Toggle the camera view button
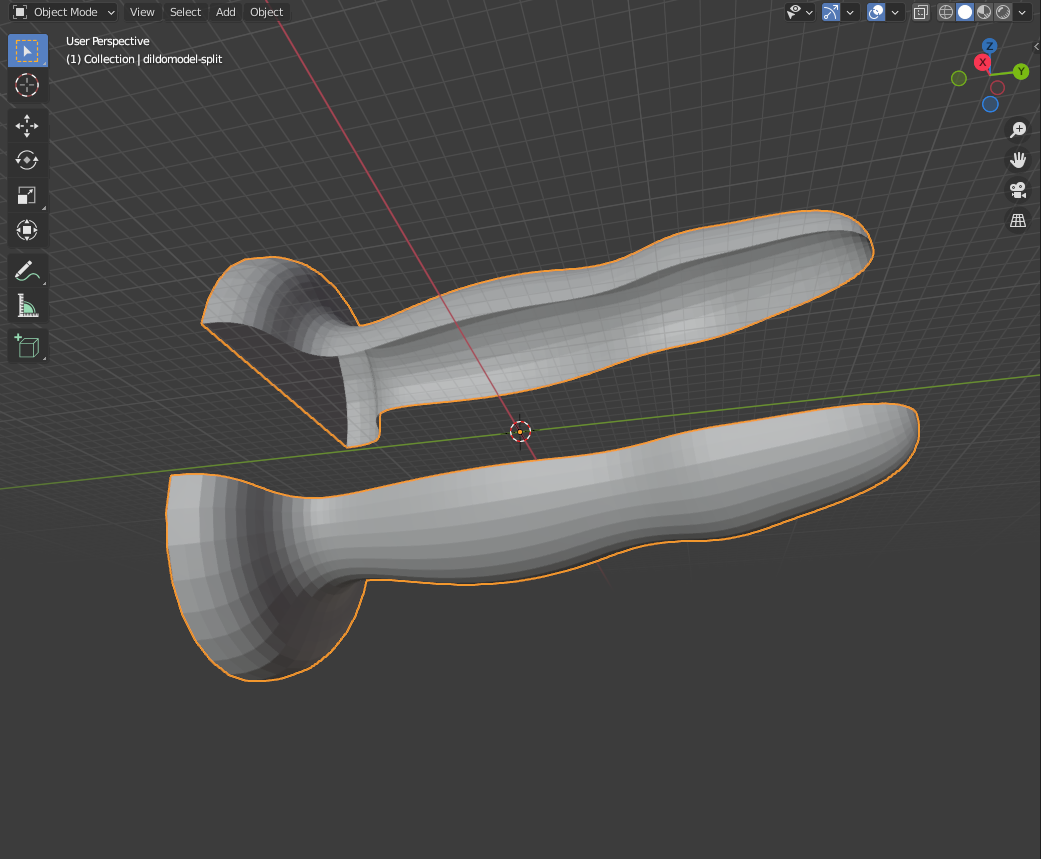 tap(1018, 190)
